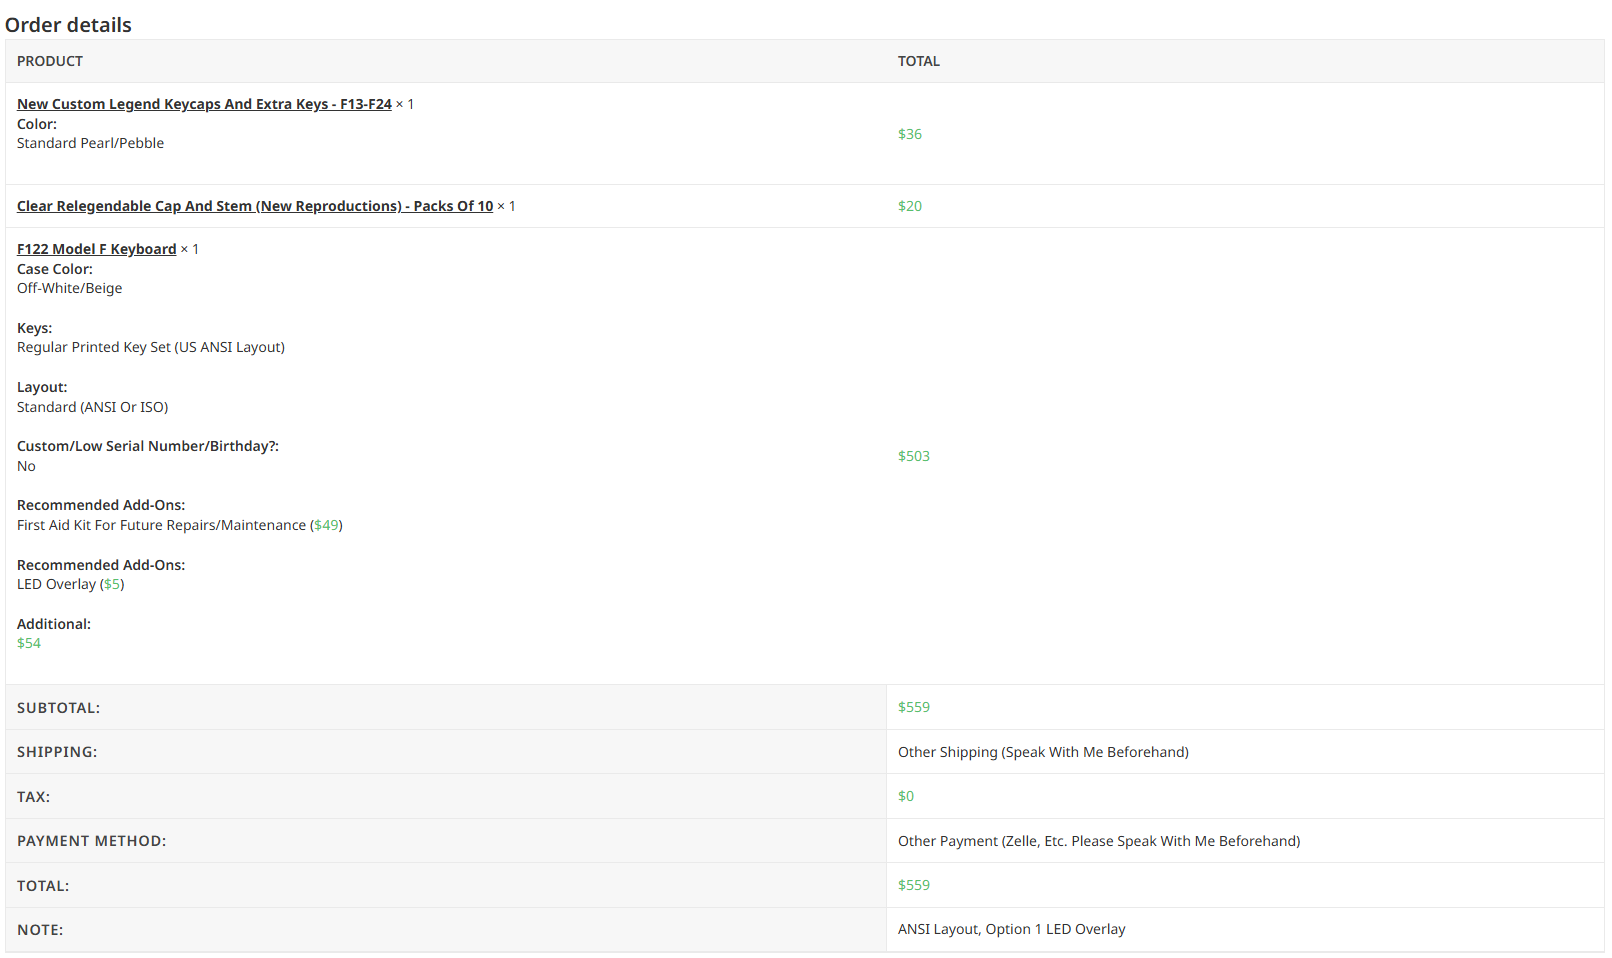Click the PRODUCT column header
The height and width of the screenshot is (958, 1612).
(50, 61)
